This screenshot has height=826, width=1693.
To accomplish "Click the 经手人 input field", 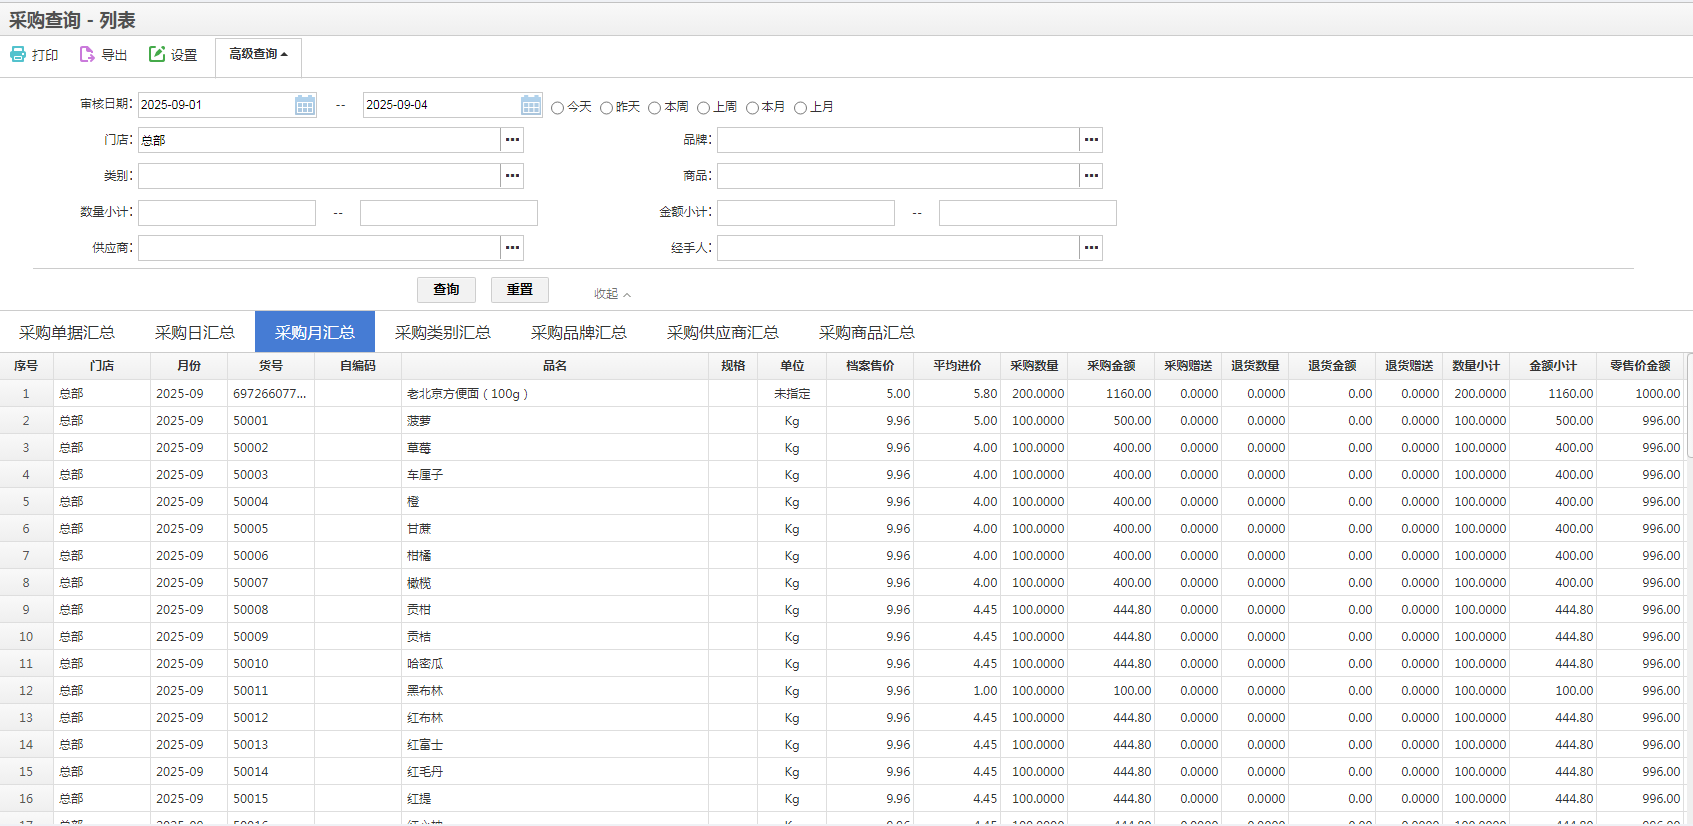I will (x=897, y=248).
